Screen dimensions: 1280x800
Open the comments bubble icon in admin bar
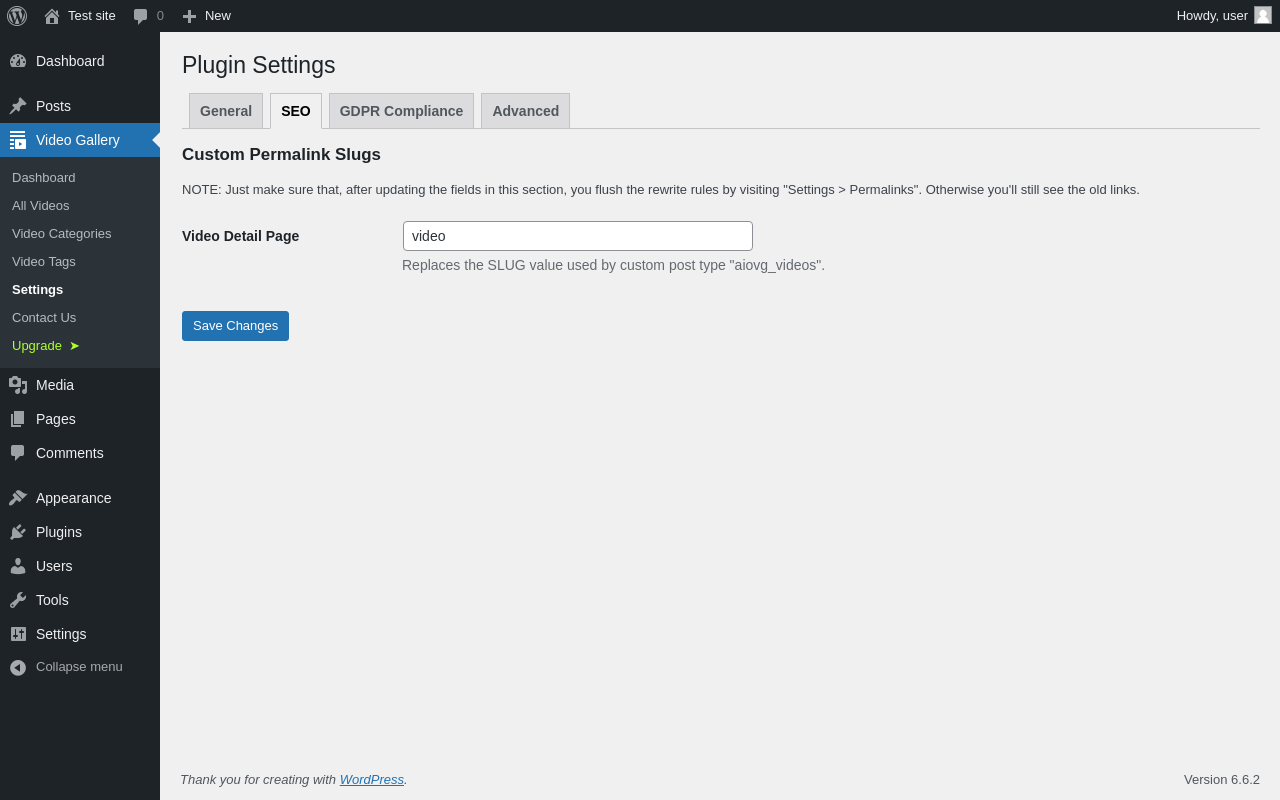(x=141, y=16)
